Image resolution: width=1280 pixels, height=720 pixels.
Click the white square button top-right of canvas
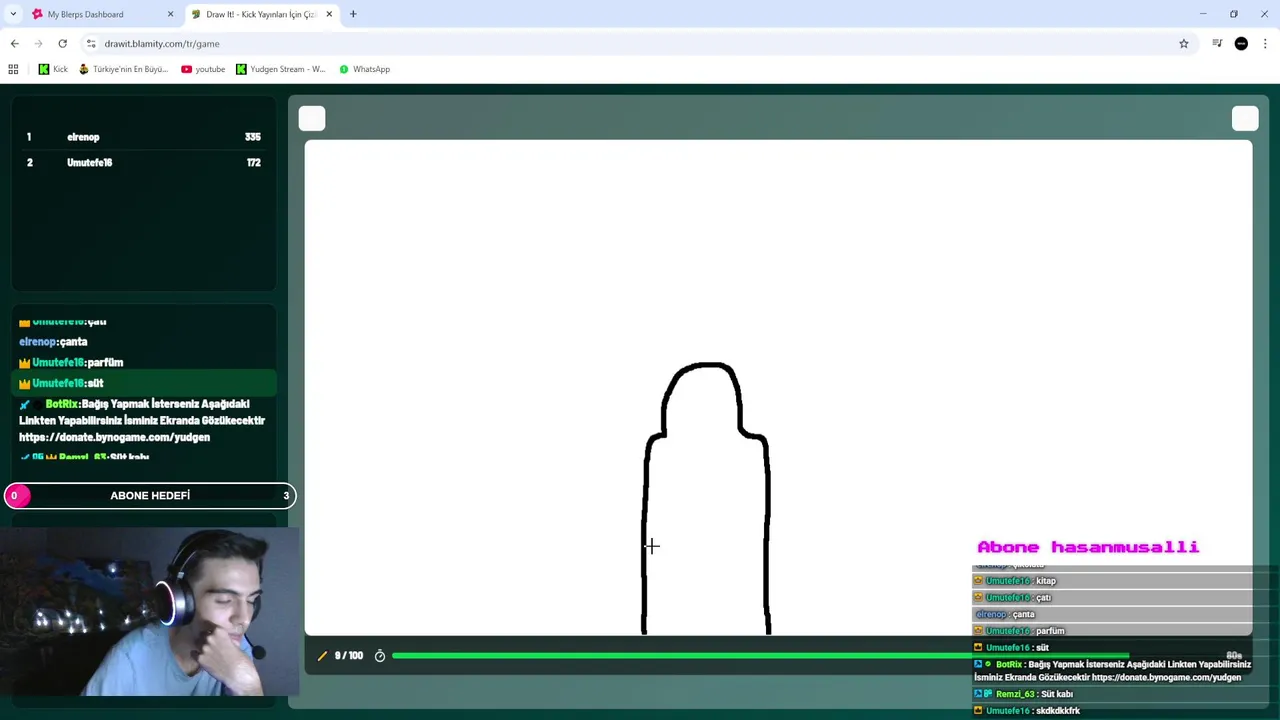tap(1245, 119)
